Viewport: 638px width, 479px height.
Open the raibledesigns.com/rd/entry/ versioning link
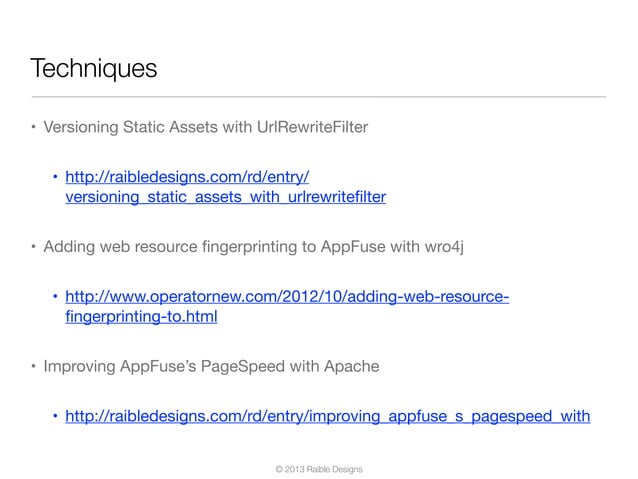click(x=194, y=178)
